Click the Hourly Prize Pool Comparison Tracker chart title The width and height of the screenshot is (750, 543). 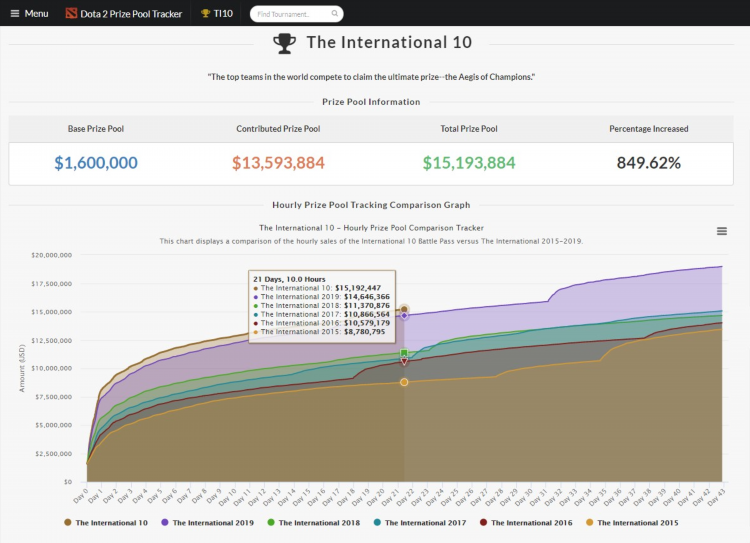click(371, 228)
